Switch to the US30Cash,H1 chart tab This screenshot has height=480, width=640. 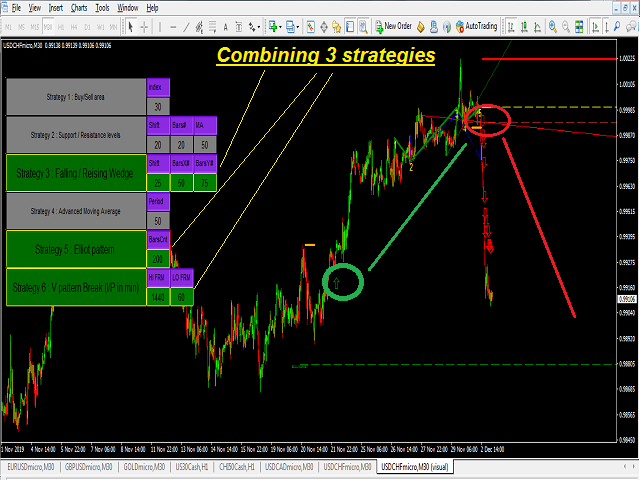tap(192, 467)
